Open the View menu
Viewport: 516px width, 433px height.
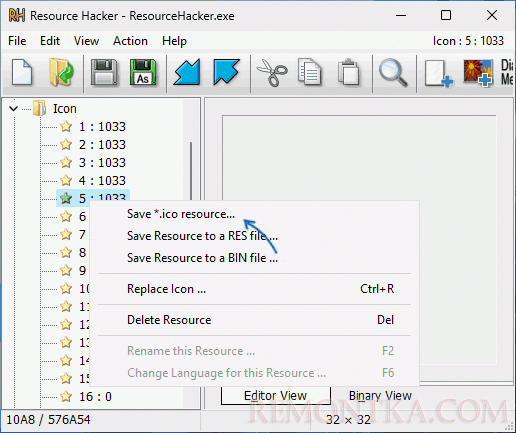click(86, 41)
